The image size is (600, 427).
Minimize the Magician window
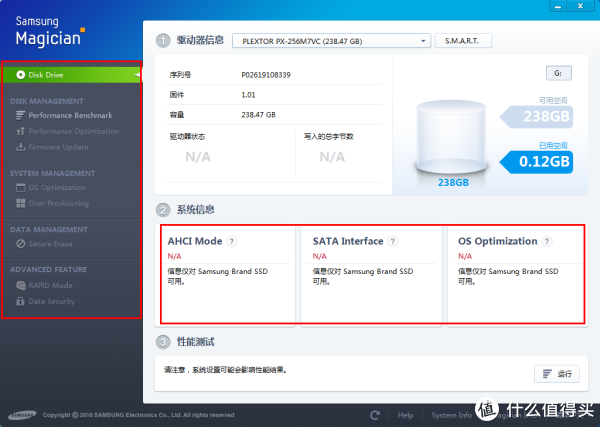coord(559,6)
